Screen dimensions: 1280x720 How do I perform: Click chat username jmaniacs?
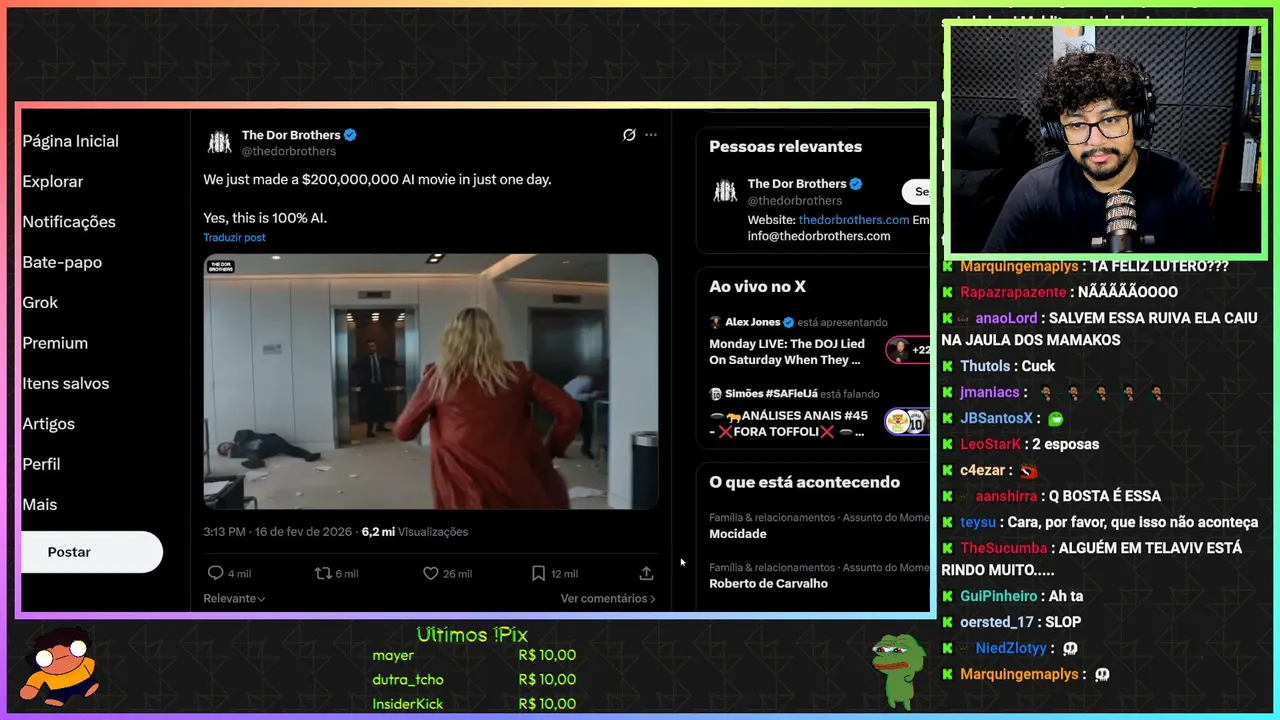point(990,393)
